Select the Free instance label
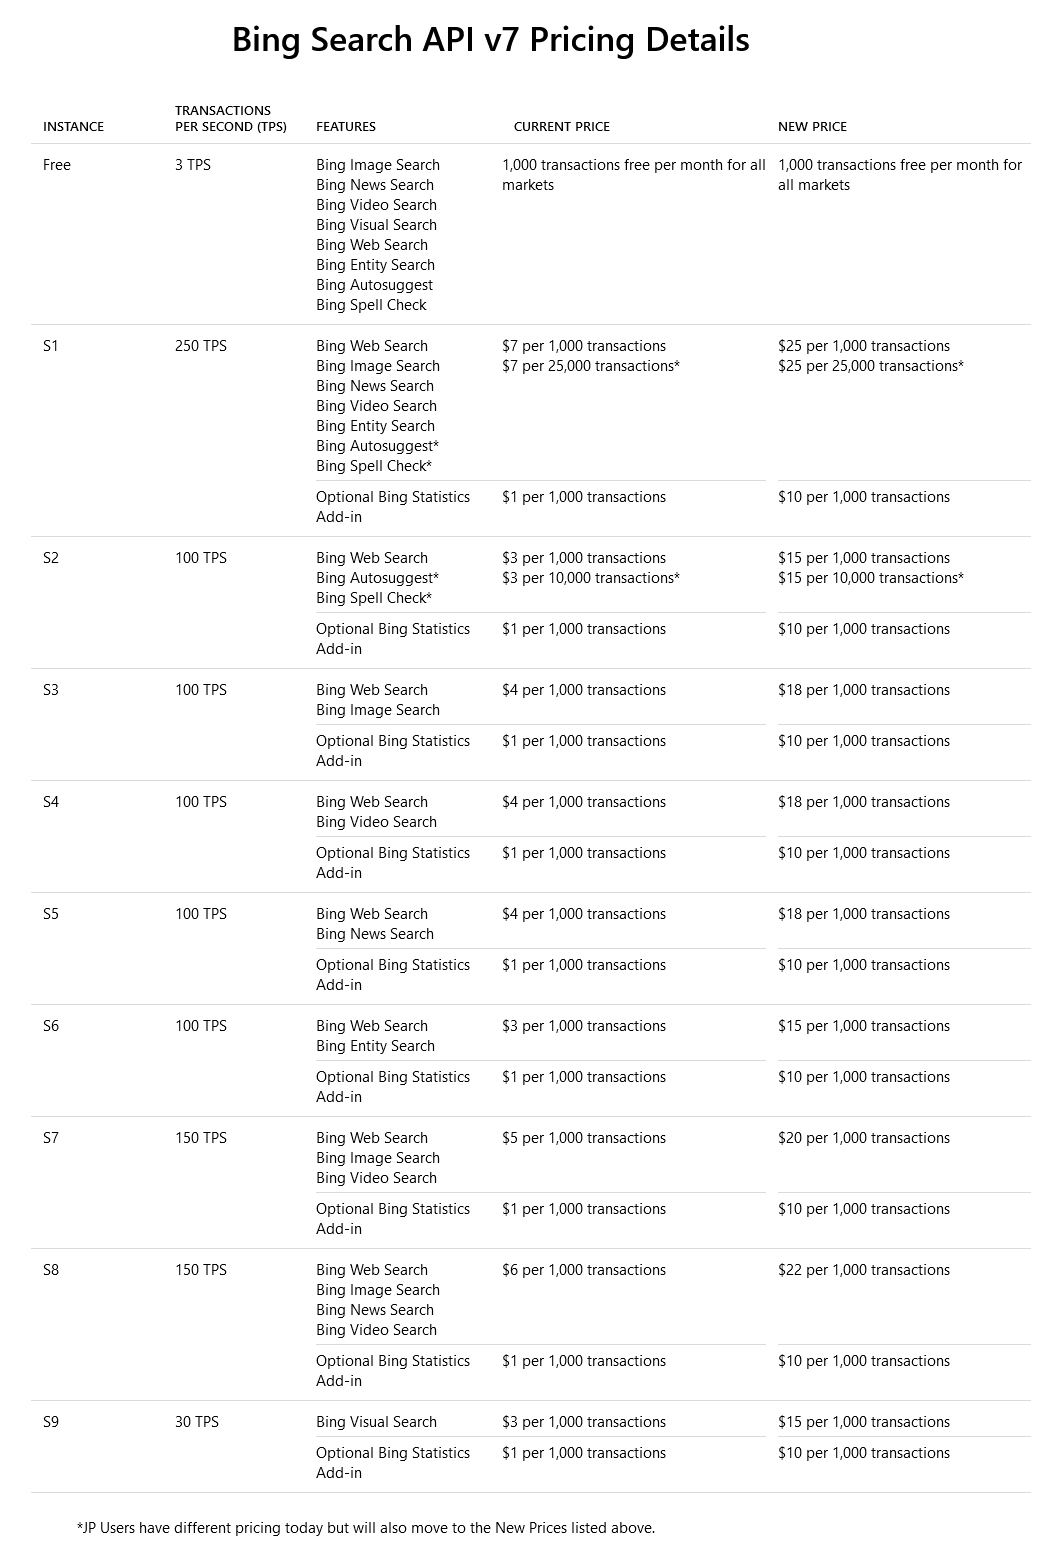Image resolution: width=1048 pixels, height=1555 pixels. click(57, 165)
